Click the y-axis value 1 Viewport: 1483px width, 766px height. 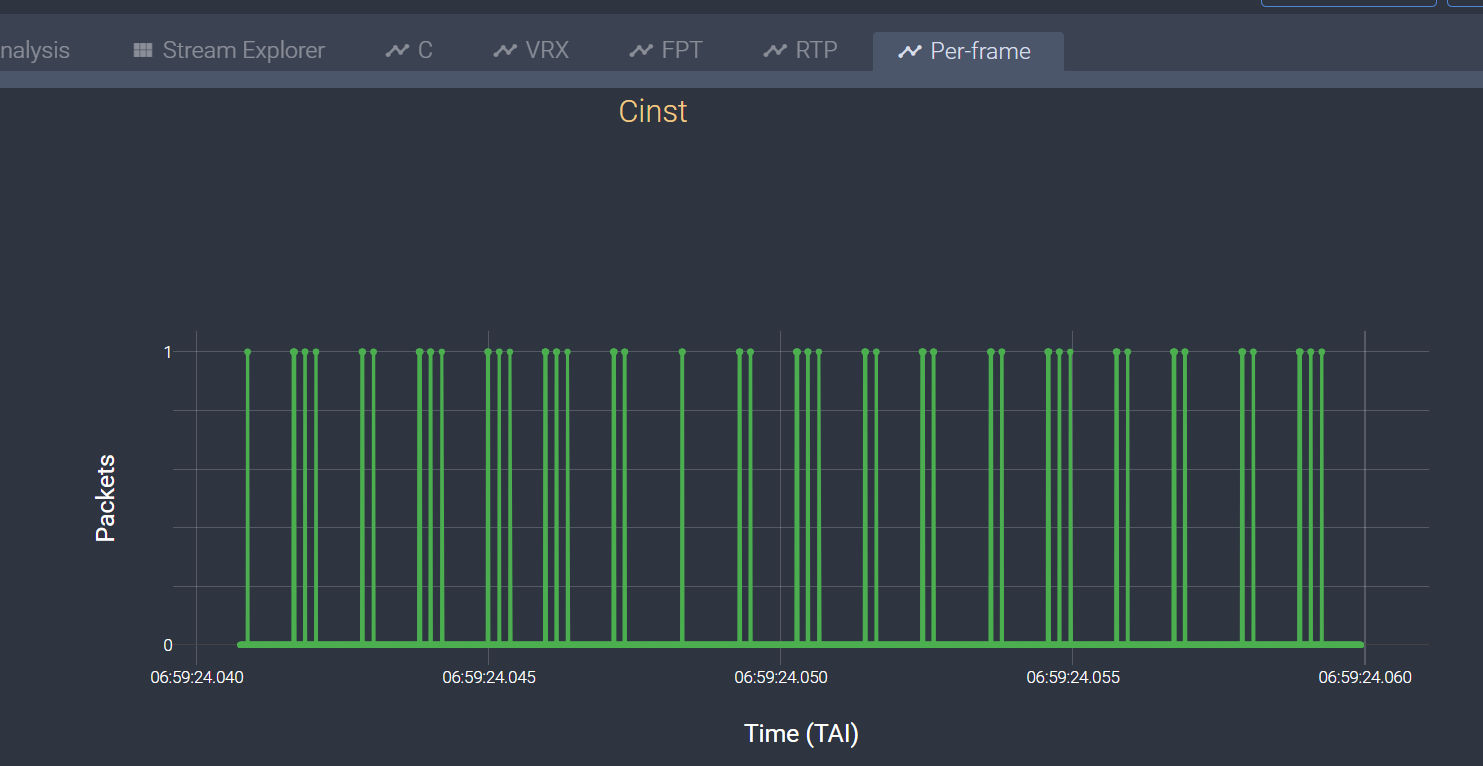pos(168,352)
